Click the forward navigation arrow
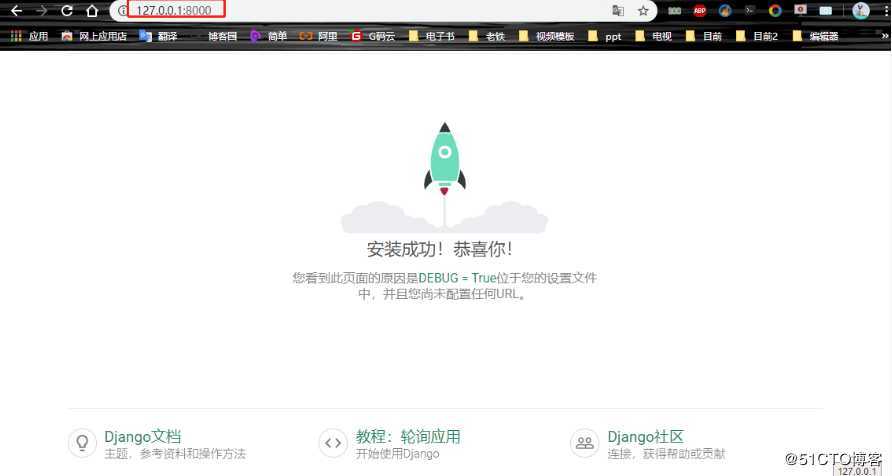The image size is (892, 476). [42, 10]
